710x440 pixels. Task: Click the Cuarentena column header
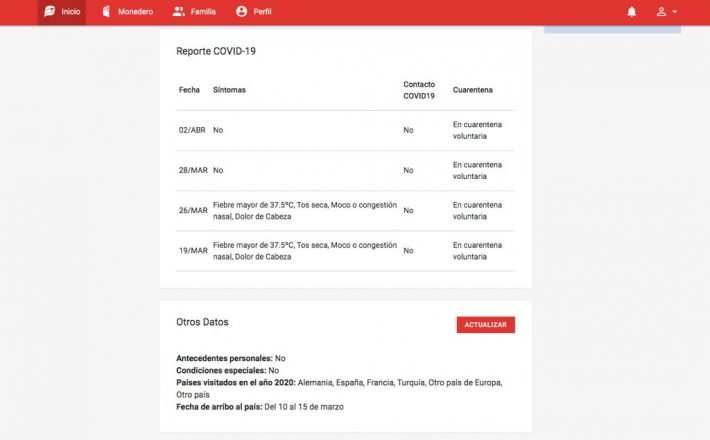[472, 90]
